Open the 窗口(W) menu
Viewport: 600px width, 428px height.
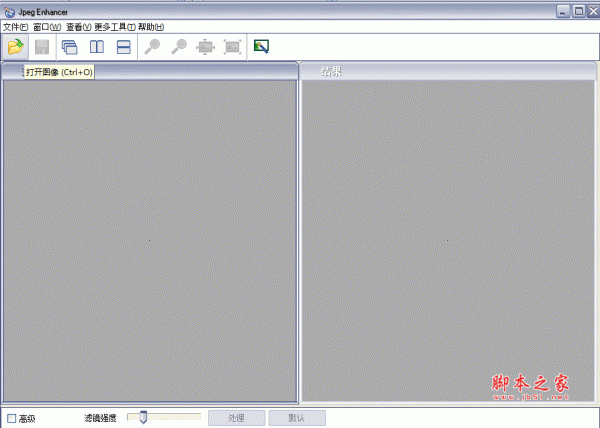tap(47, 27)
